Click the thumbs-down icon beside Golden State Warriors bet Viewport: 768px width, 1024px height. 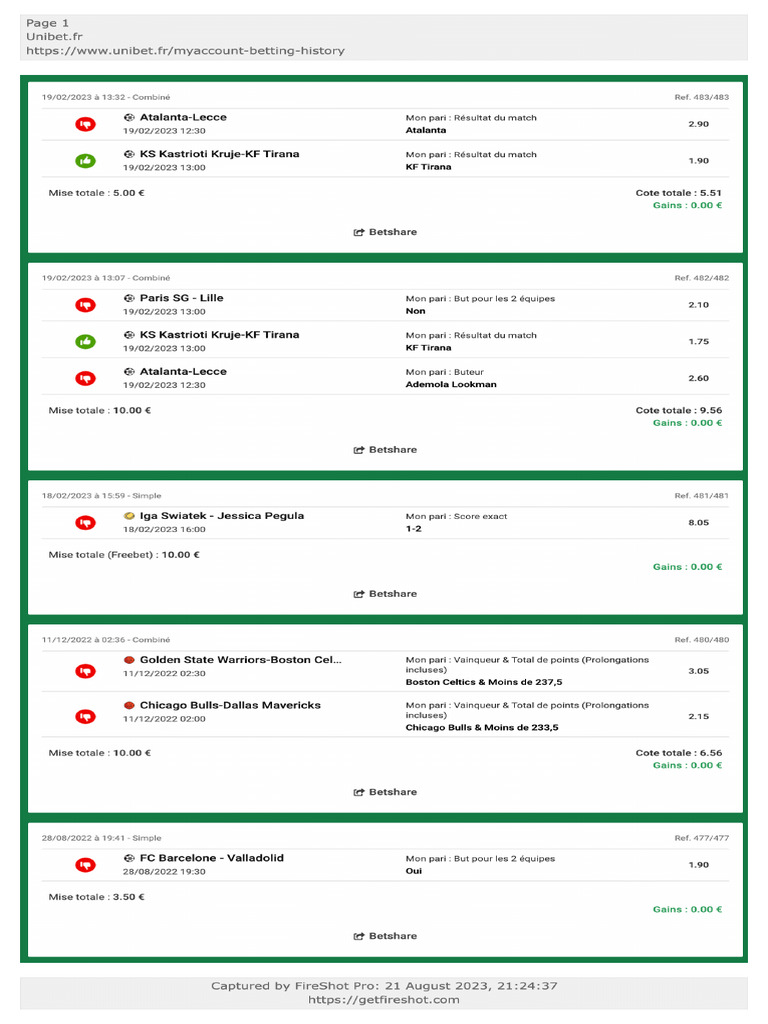coord(86,671)
